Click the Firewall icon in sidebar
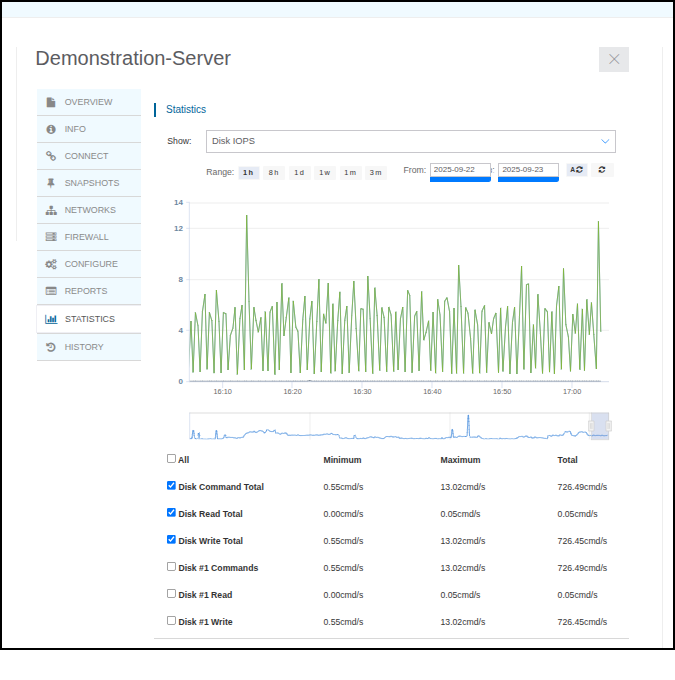 point(51,237)
